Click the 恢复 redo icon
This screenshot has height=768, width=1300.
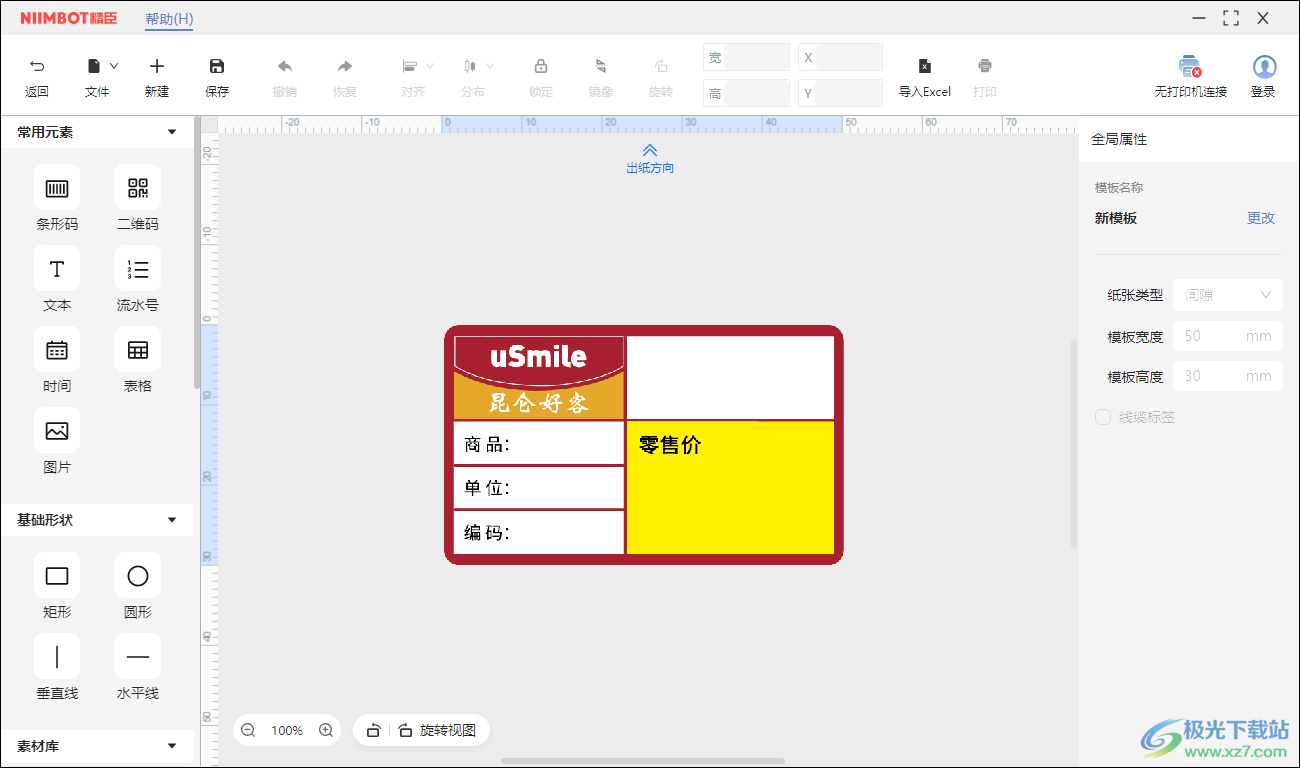(x=345, y=66)
